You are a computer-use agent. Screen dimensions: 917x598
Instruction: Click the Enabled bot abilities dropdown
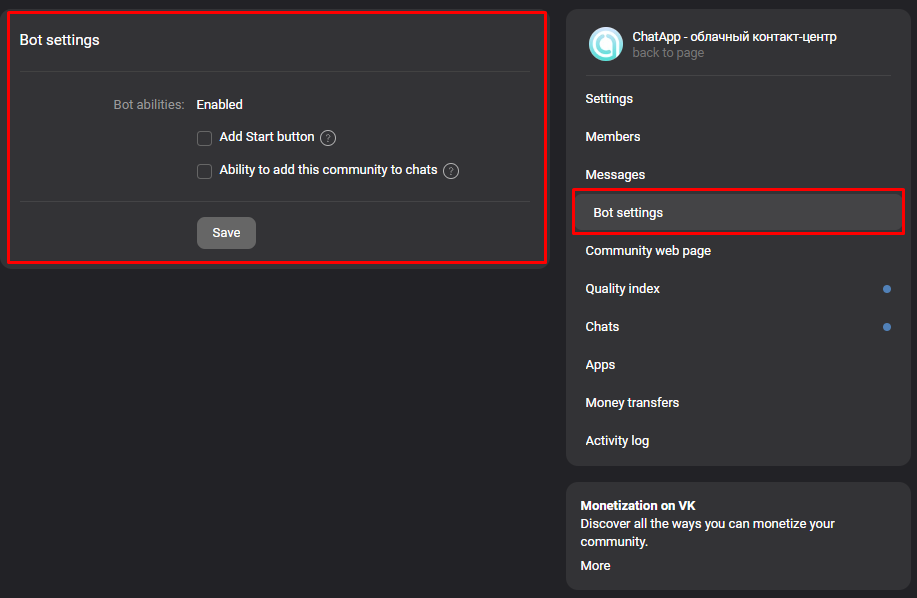click(219, 105)
